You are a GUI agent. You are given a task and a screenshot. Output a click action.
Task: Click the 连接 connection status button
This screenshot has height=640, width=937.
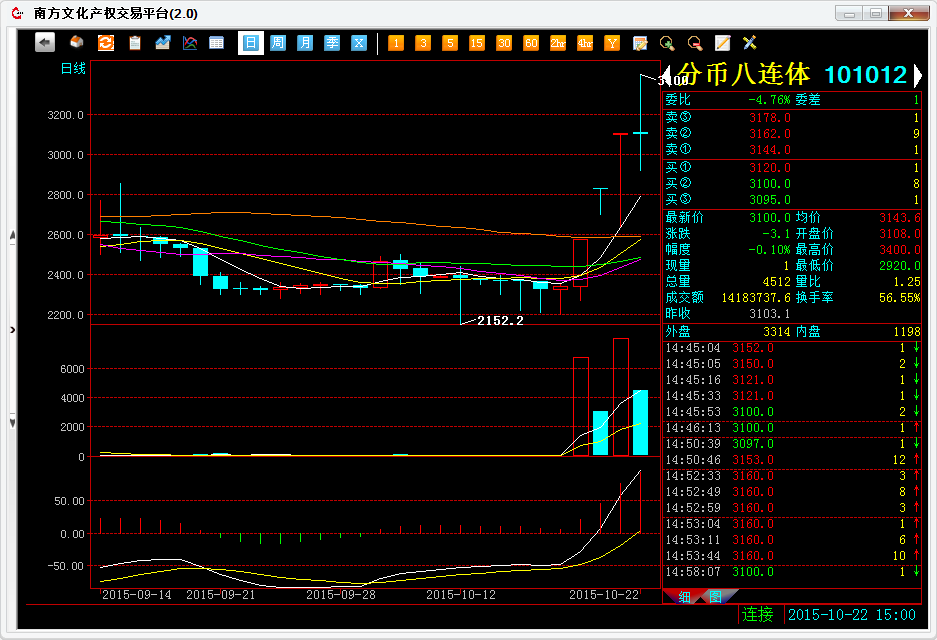tap(758, 614)
